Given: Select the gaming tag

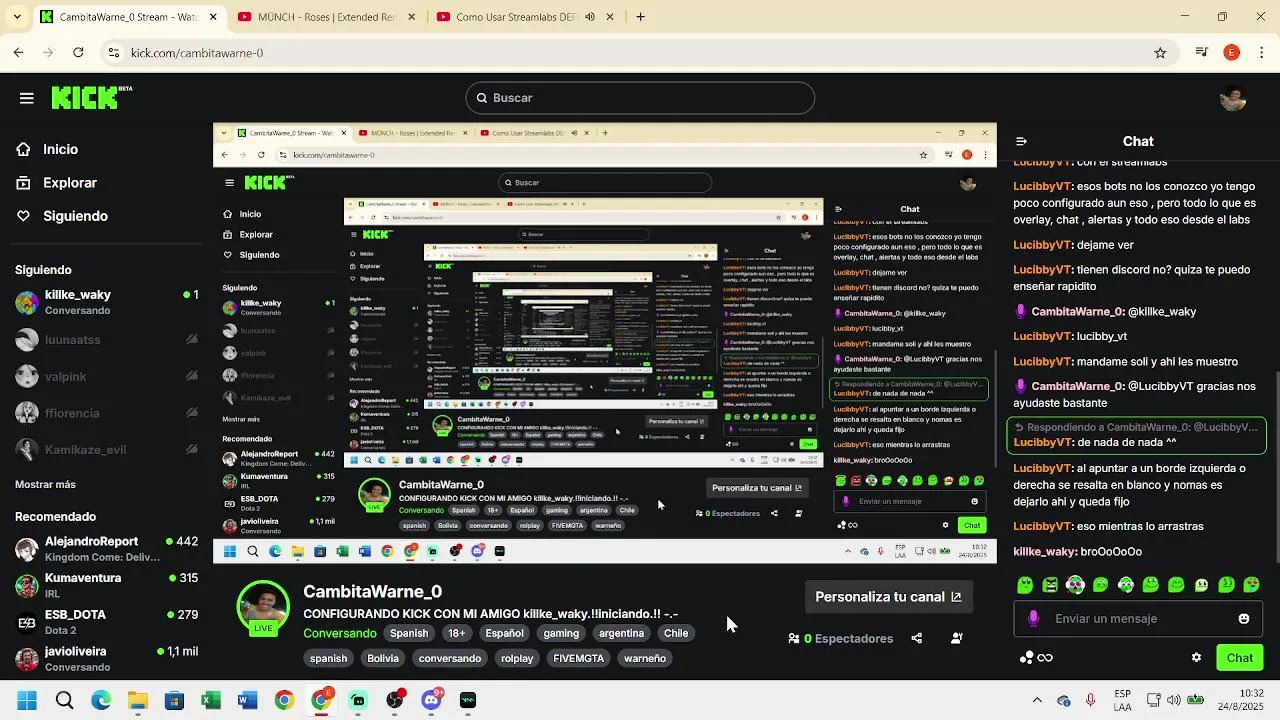Looking at the screenshot, I should (x=561, y=633).
